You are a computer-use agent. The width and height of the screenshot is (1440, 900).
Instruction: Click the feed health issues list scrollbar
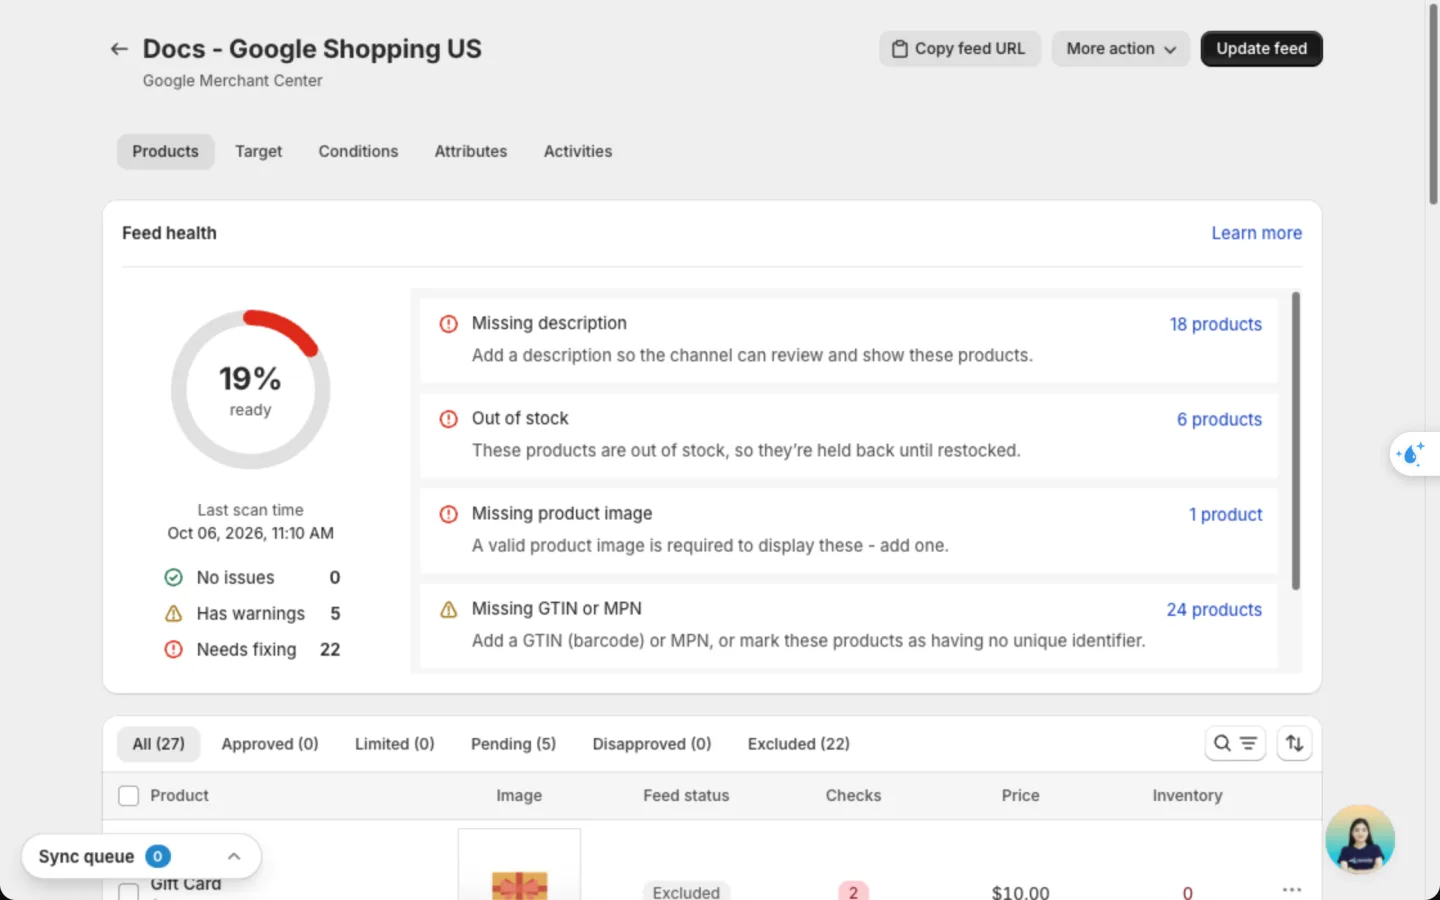[x=1296, y=440]
